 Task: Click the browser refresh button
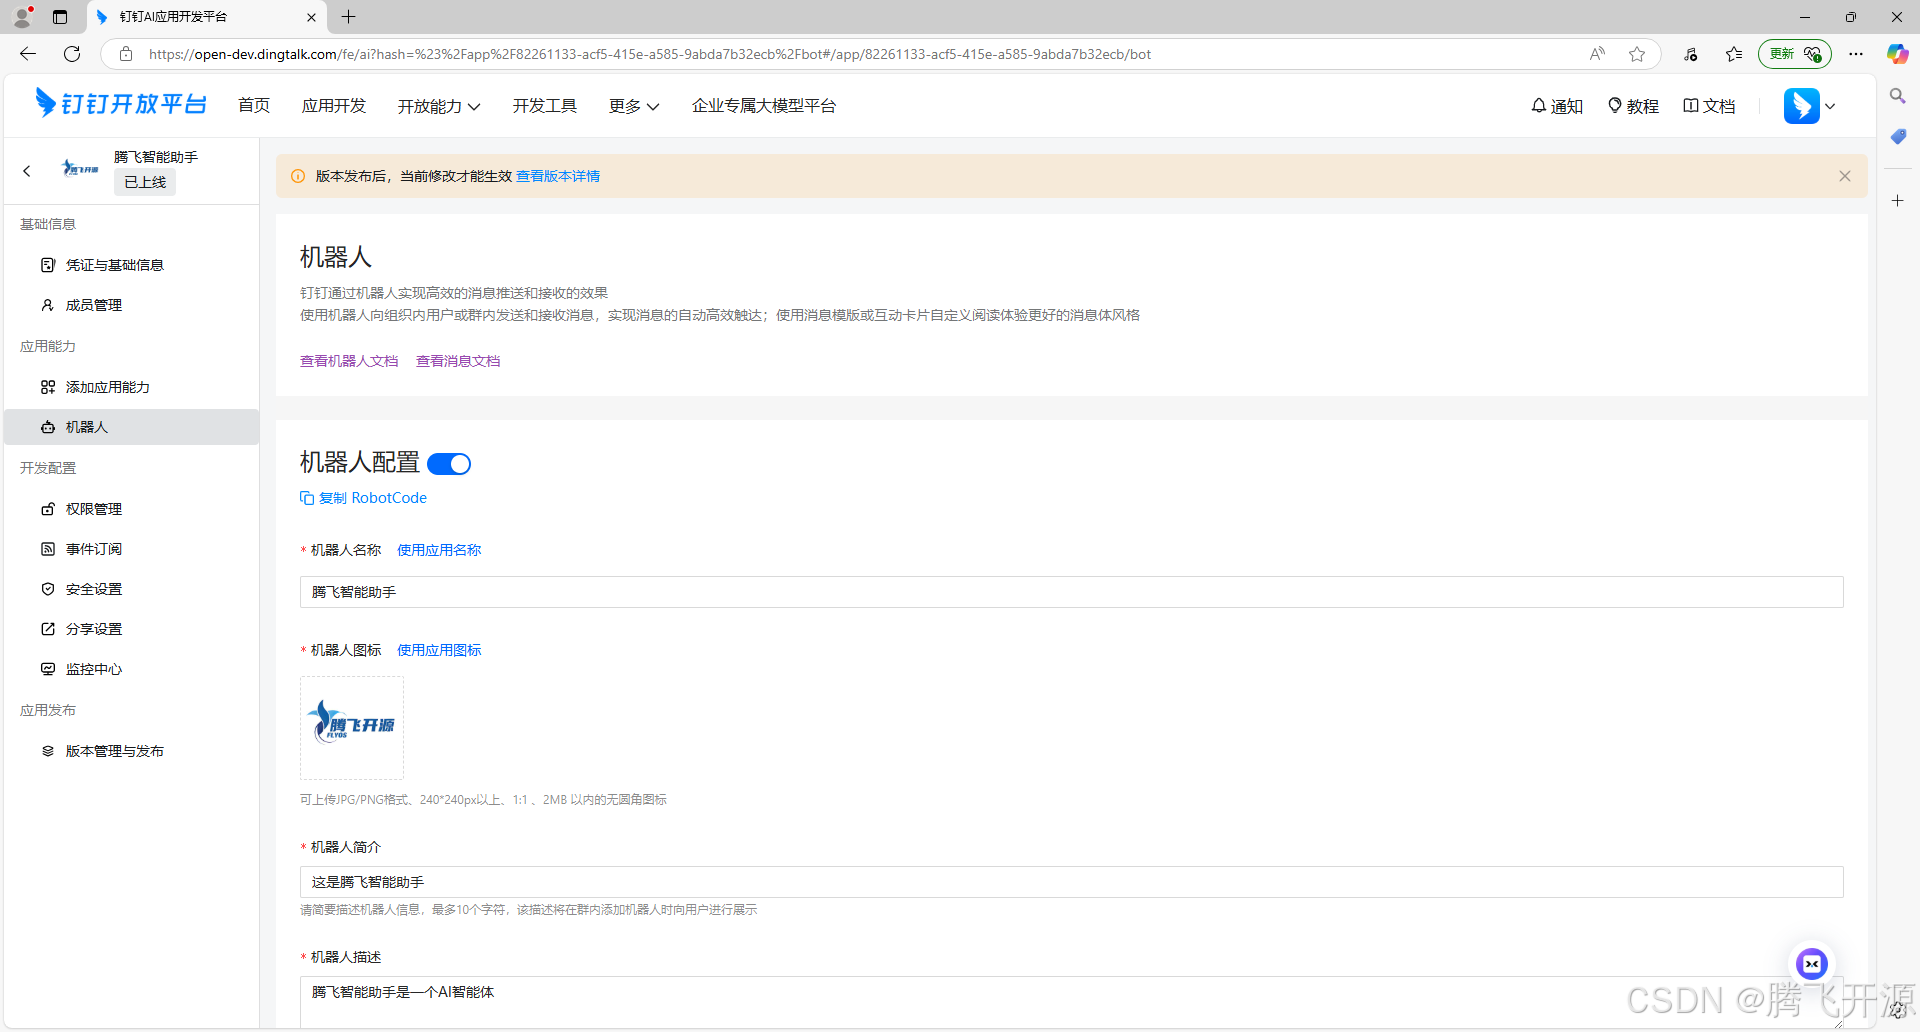coord(72,54)
